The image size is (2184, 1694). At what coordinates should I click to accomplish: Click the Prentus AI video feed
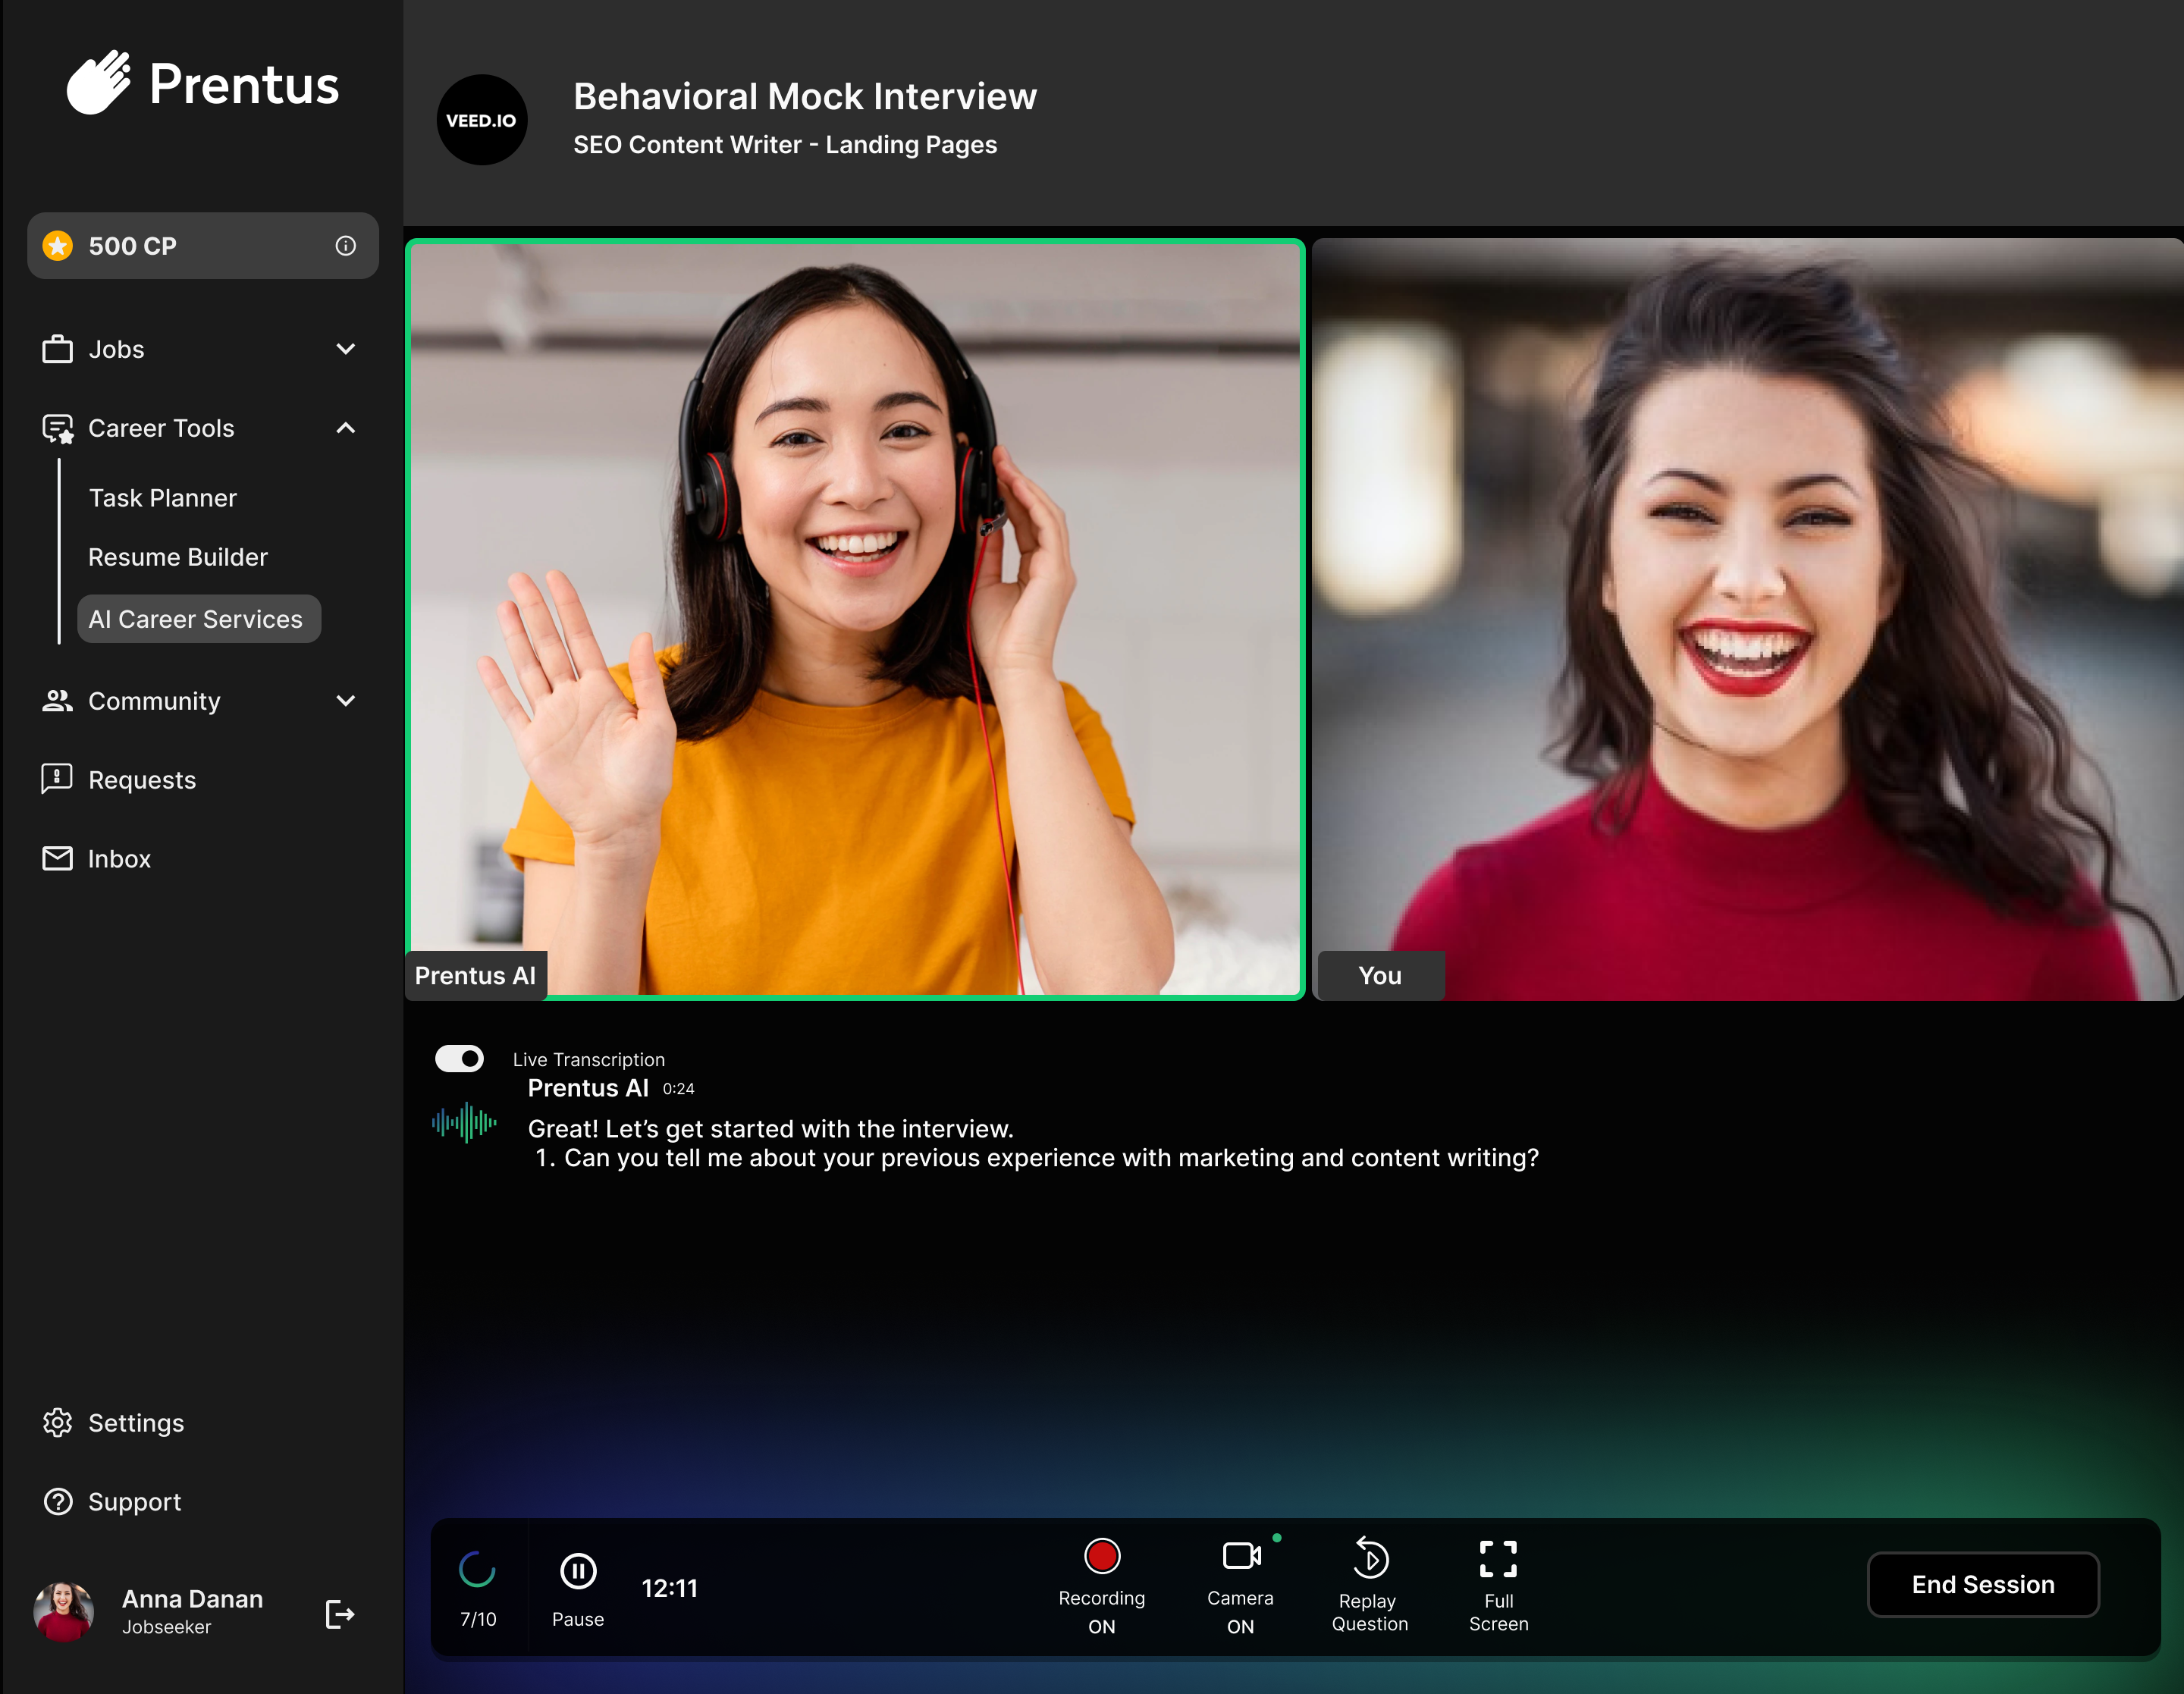tap(855, 619)
